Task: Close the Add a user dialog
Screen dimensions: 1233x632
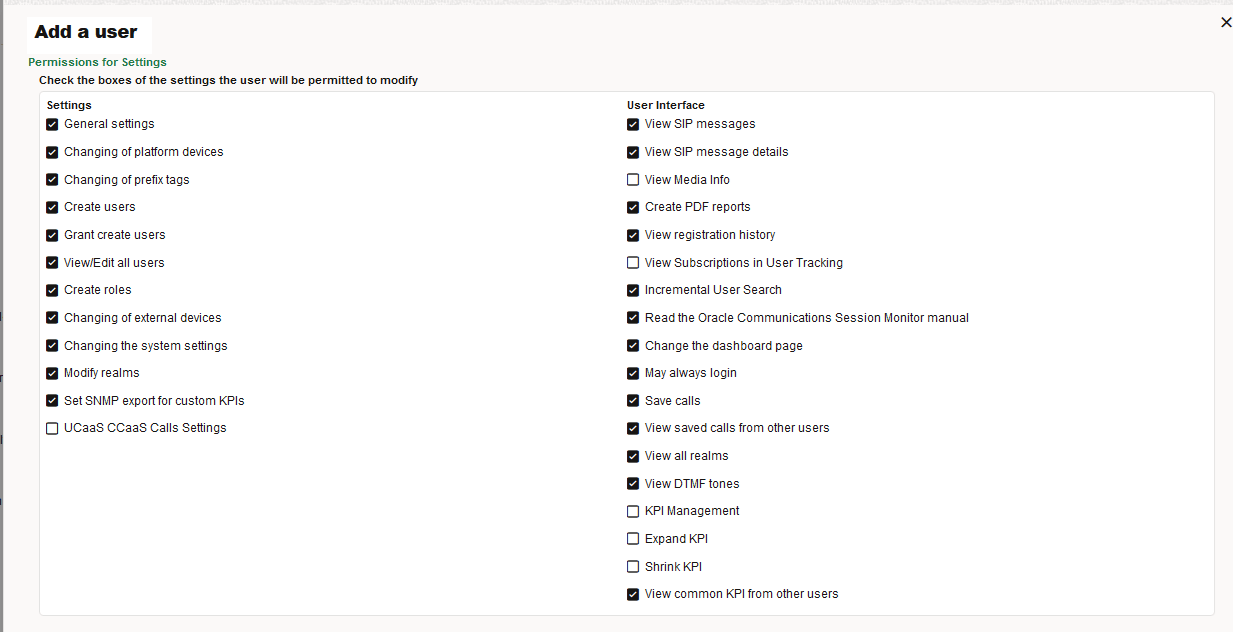Action: [1226, 21]
